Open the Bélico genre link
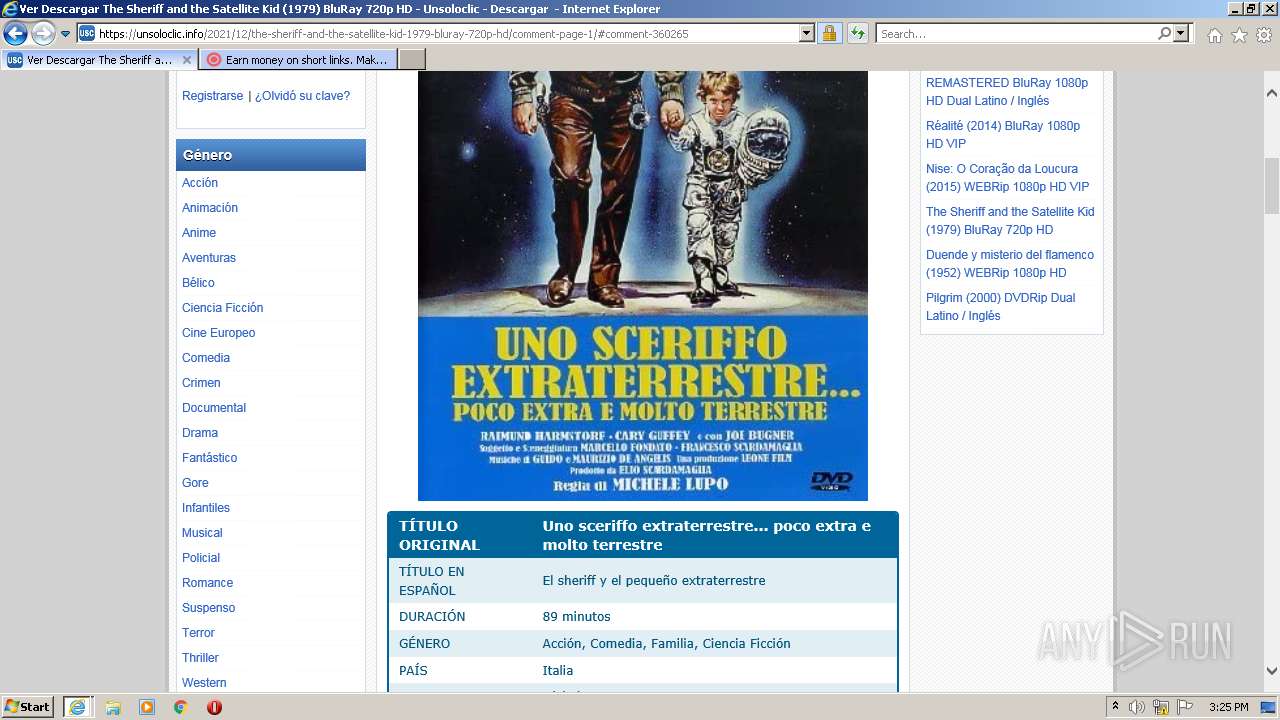The height and width of the screenshot is (720, 1280). tap(198, 283)
